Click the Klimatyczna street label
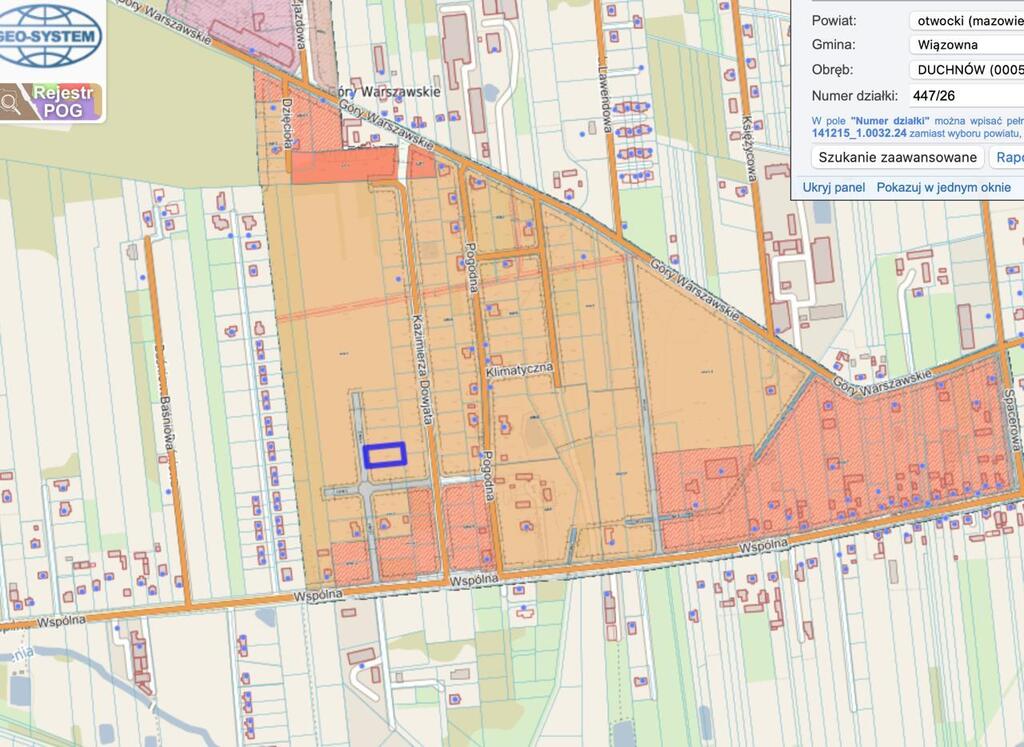This screenshot has height=747, width=1024. [x=519, y=369]
